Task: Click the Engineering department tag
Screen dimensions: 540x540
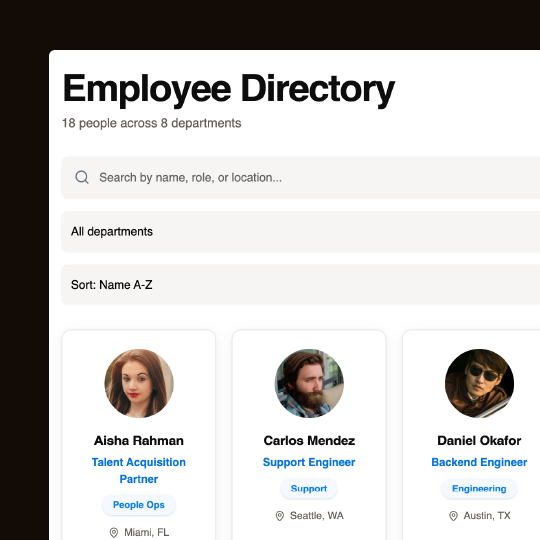Action: 479,488
